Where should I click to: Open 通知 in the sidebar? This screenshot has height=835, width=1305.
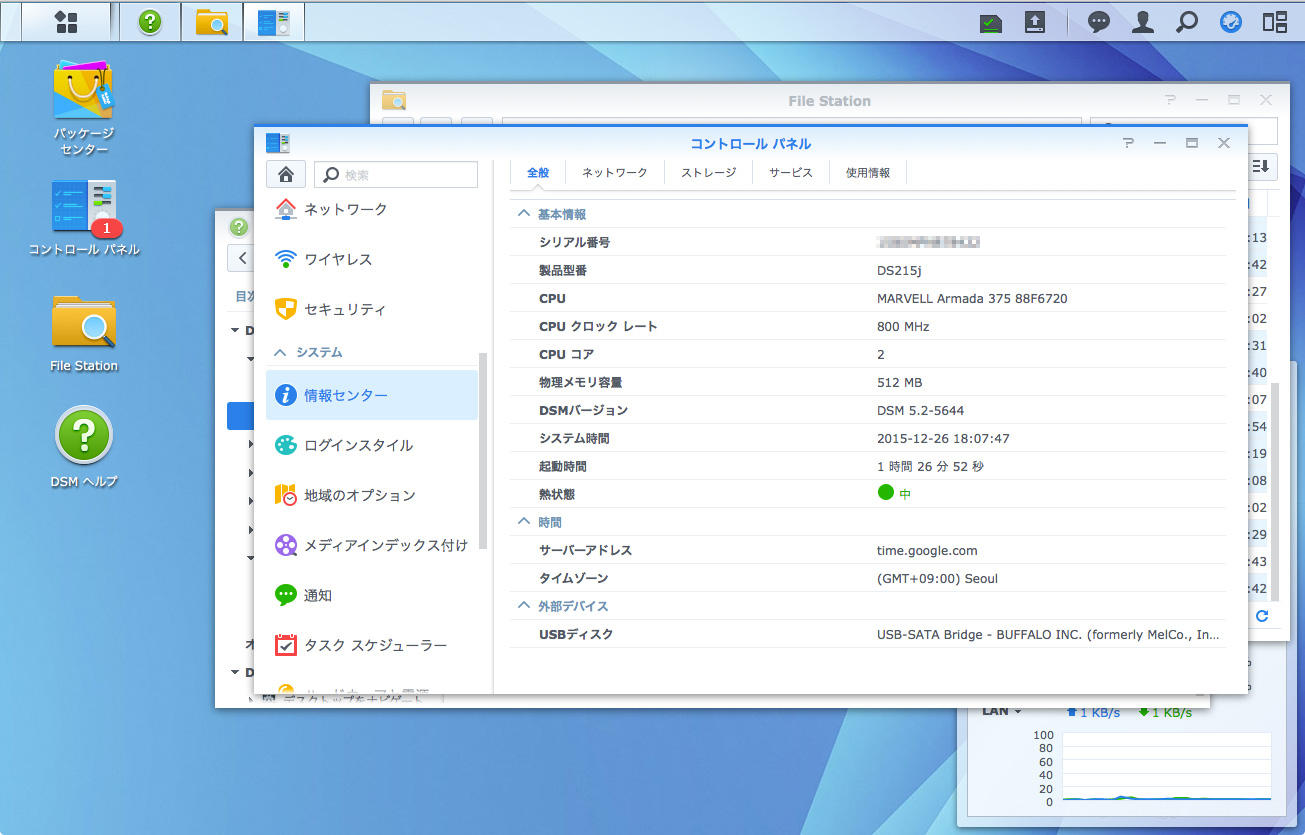[371, 595]
